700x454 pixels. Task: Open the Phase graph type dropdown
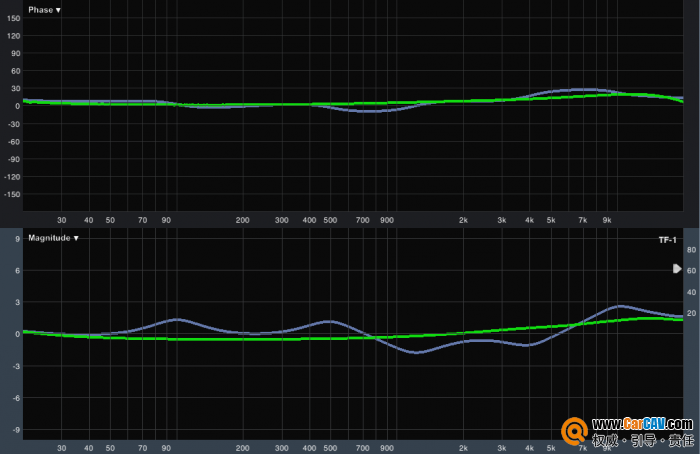click(44, 10)
